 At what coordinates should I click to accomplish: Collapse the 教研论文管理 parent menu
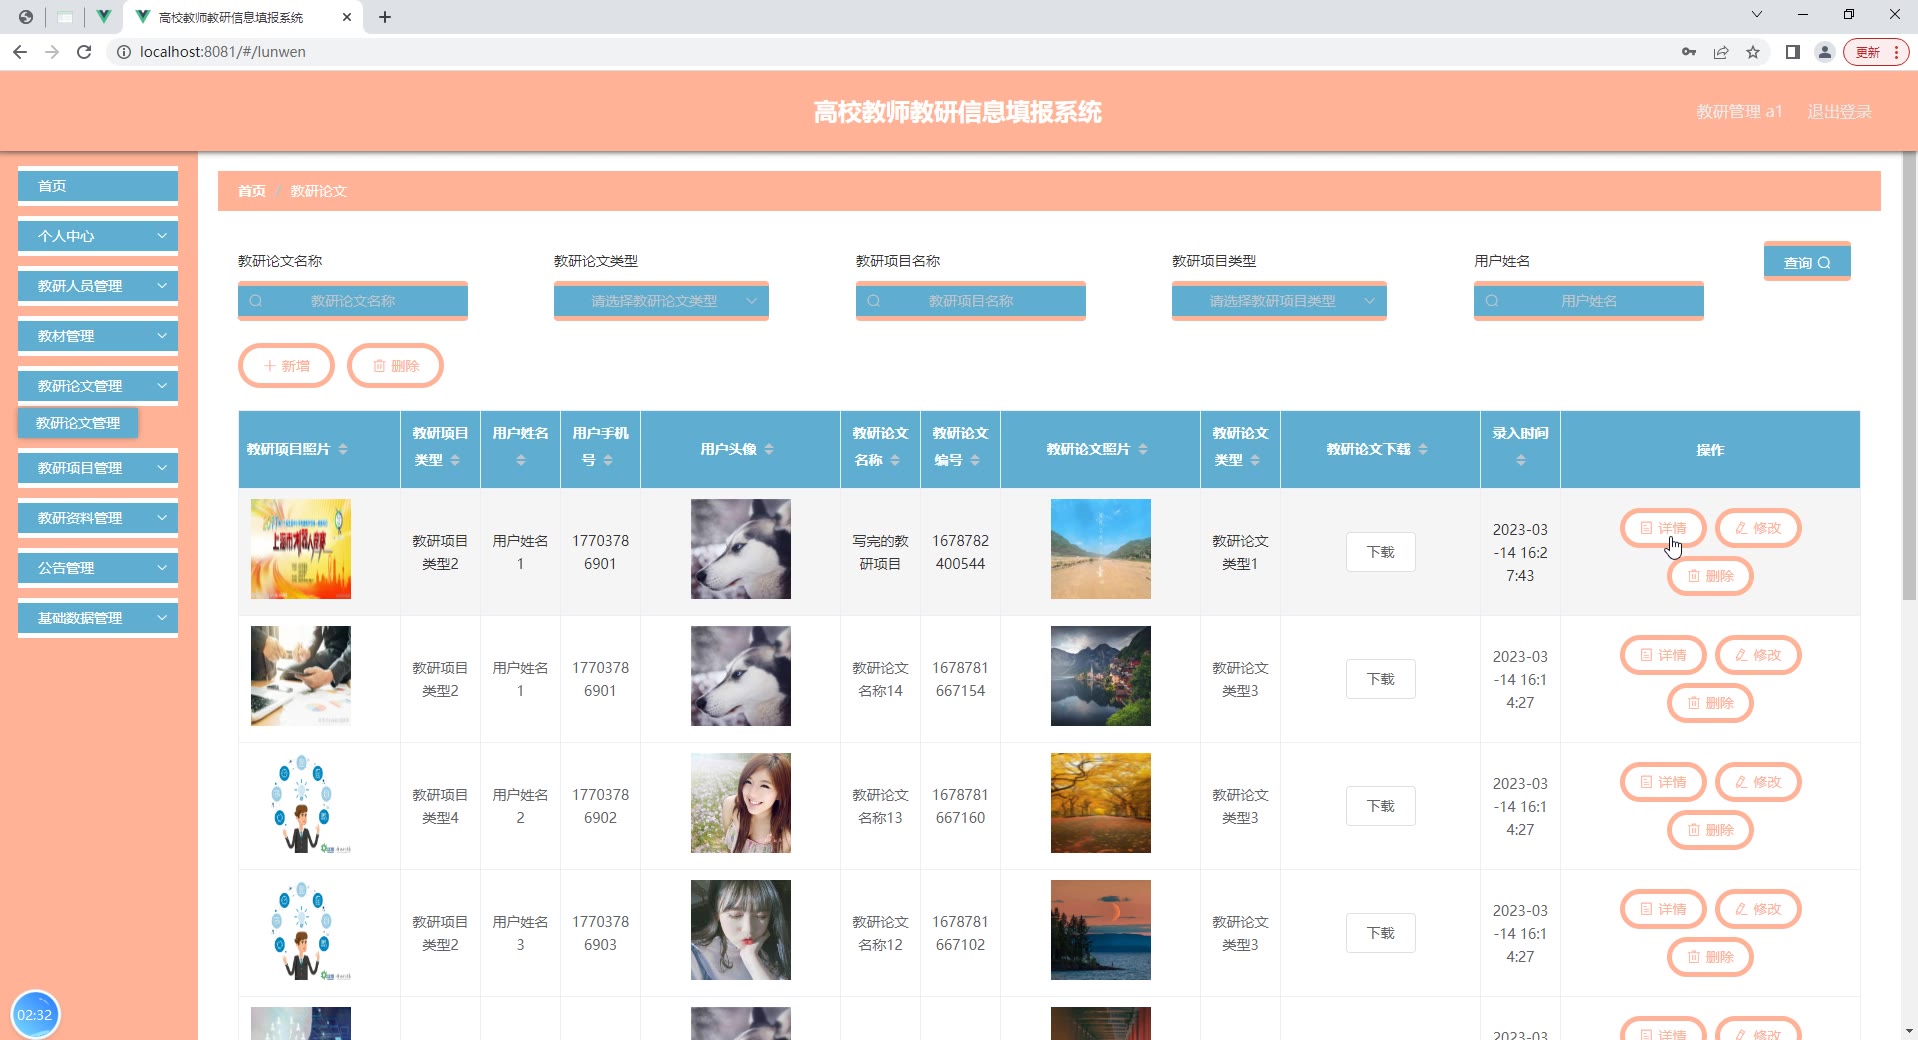pos(98,386)
